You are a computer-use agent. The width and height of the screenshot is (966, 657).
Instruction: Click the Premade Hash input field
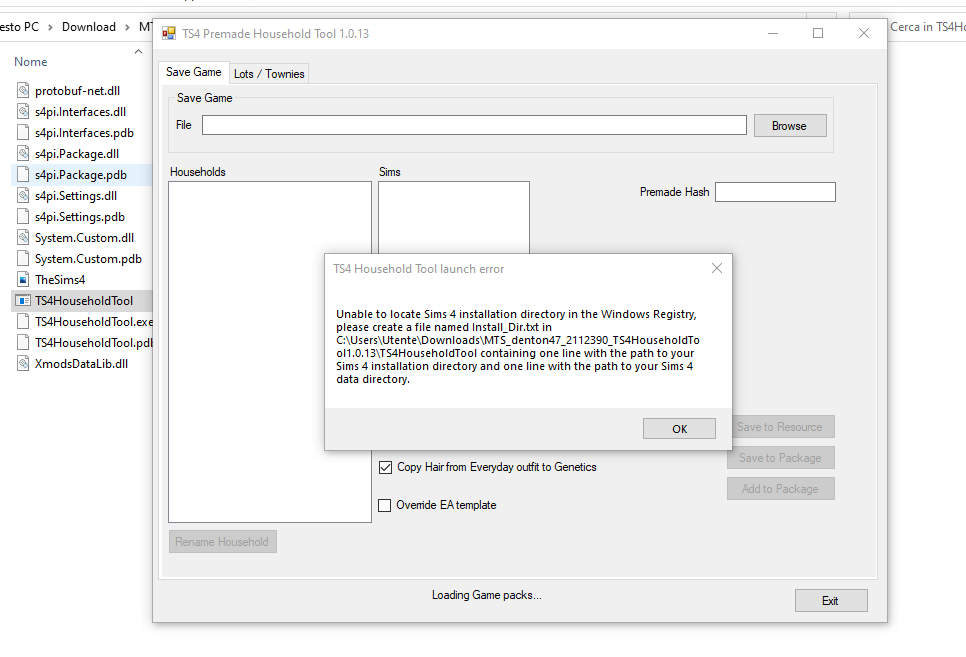tap(776, 192)
